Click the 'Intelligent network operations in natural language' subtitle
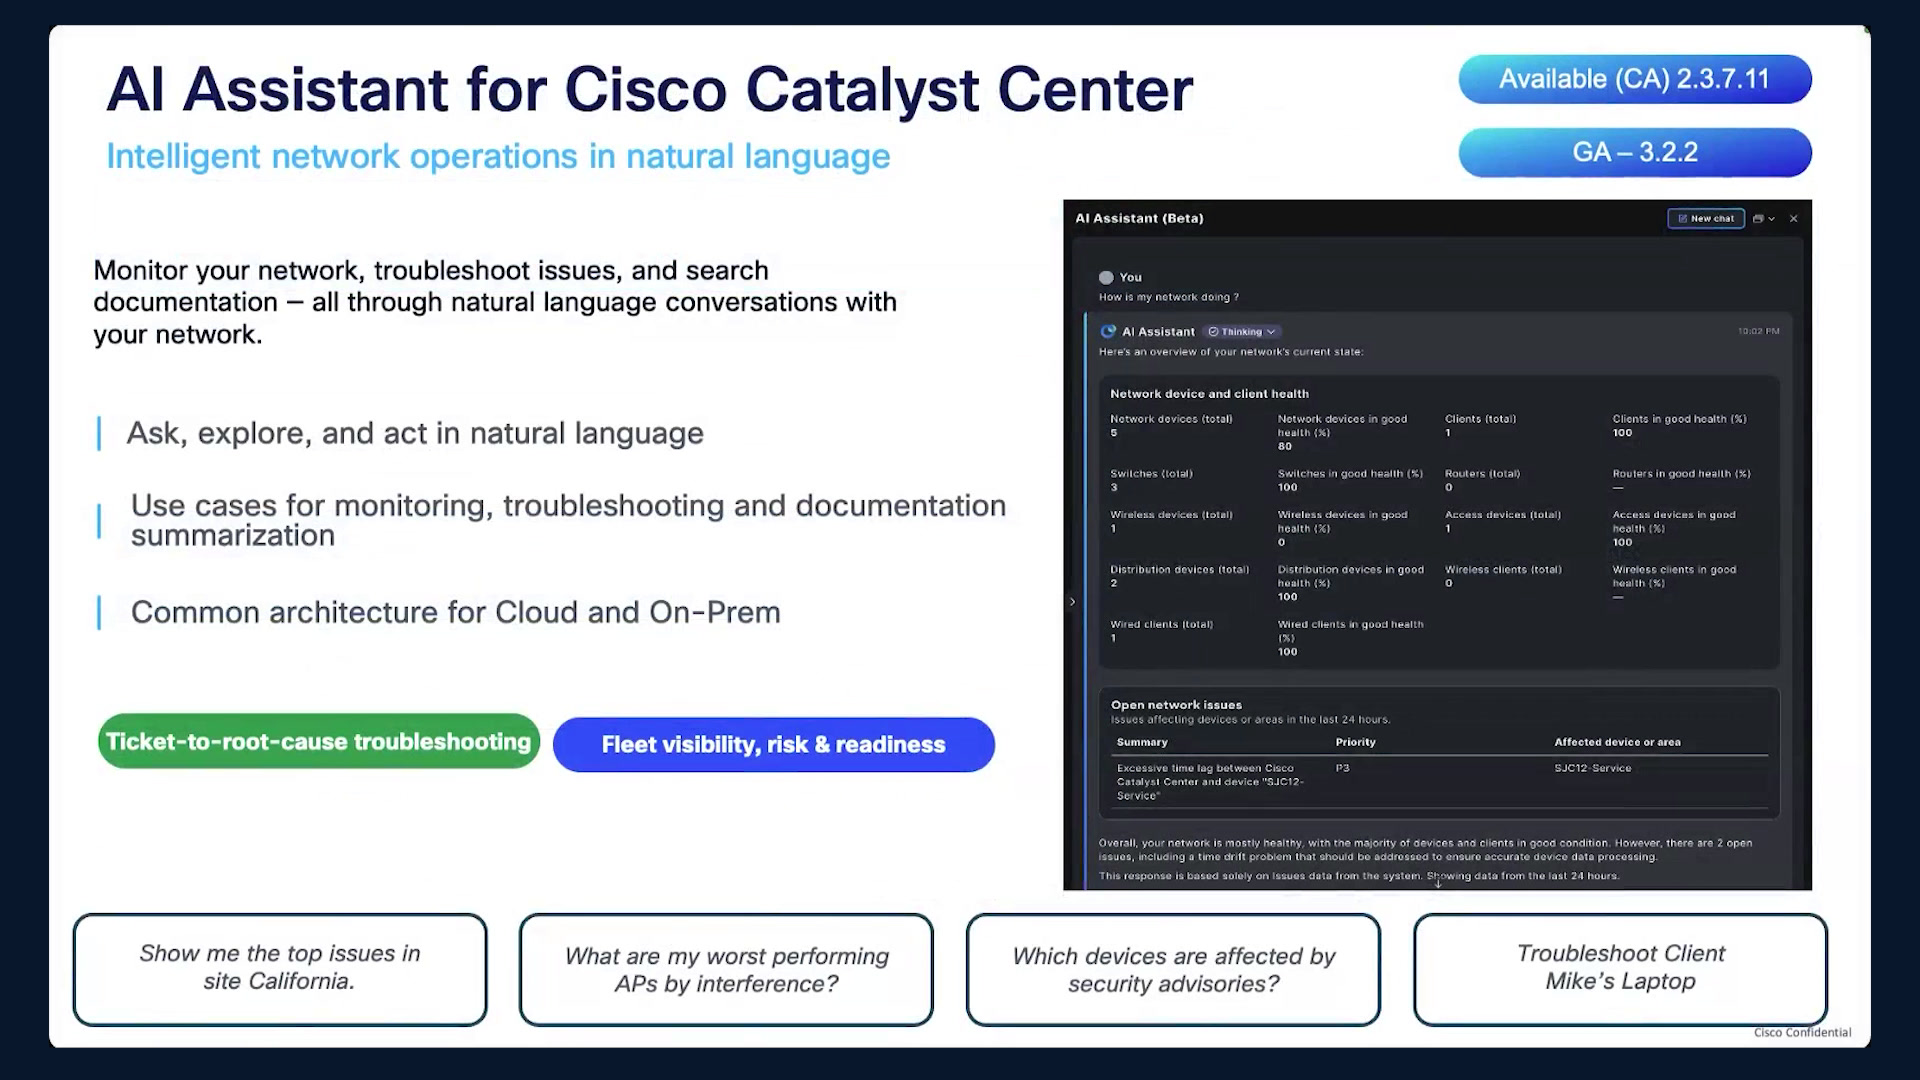Screen dimensions: 1920x1080 pyautogui.click(x=498, y=157)
